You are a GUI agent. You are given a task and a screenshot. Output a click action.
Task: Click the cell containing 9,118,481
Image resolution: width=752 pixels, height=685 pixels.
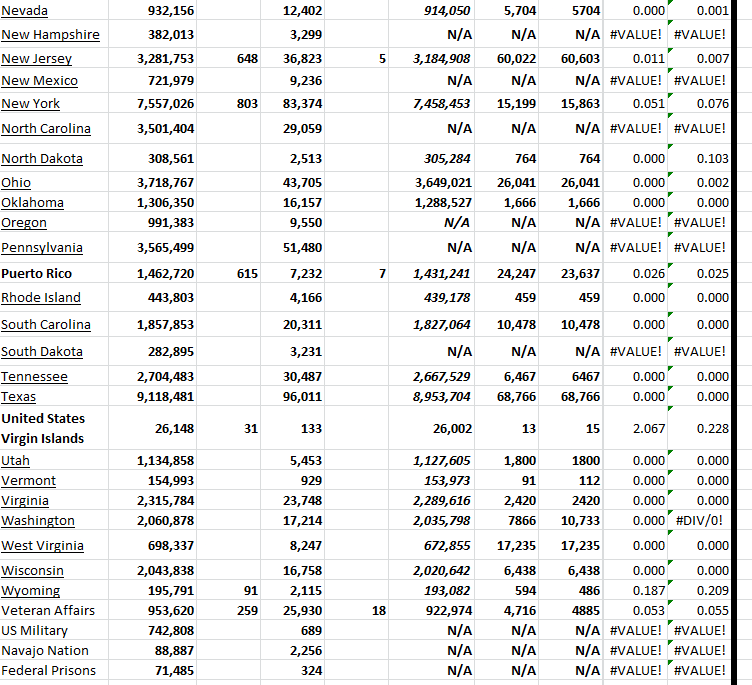coord(165,397)
